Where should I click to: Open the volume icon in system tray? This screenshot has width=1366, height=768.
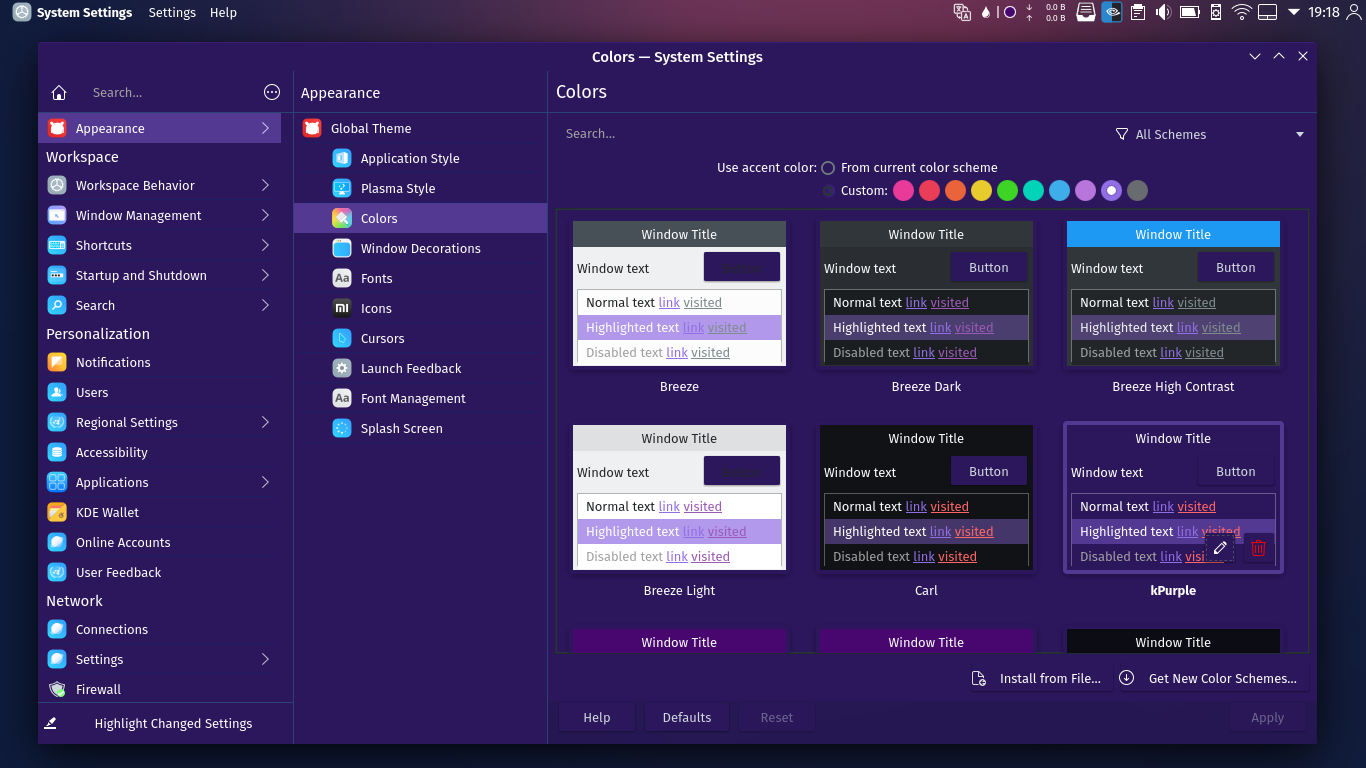(1163, 12)
